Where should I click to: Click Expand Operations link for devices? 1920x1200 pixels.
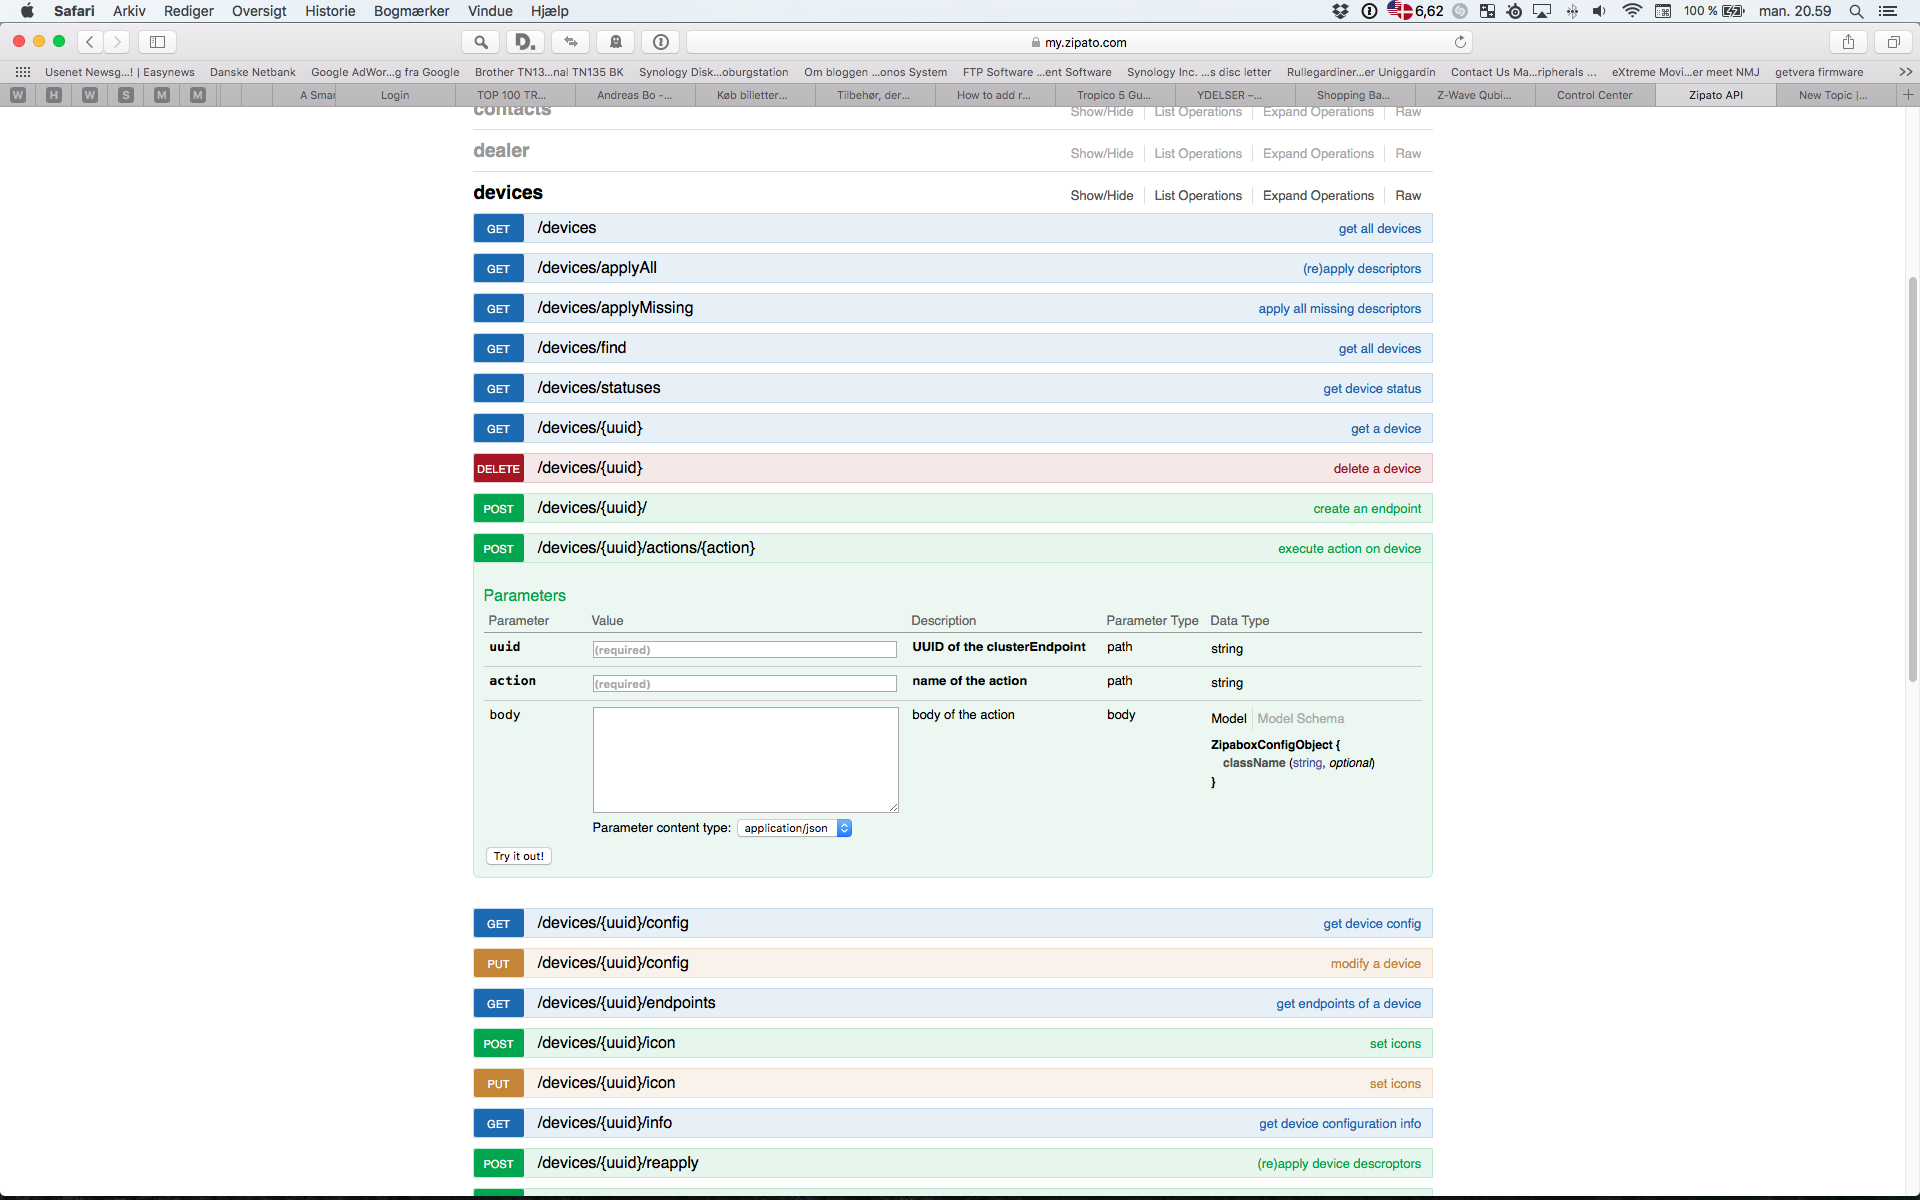point(1318,195)
